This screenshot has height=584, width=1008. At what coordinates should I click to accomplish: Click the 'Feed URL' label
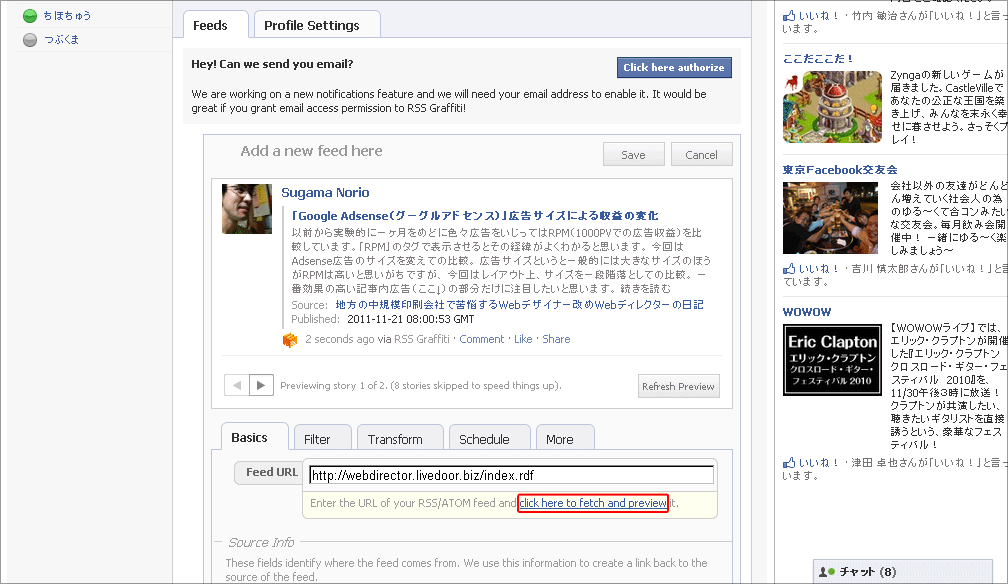click(x=271, y=472)
